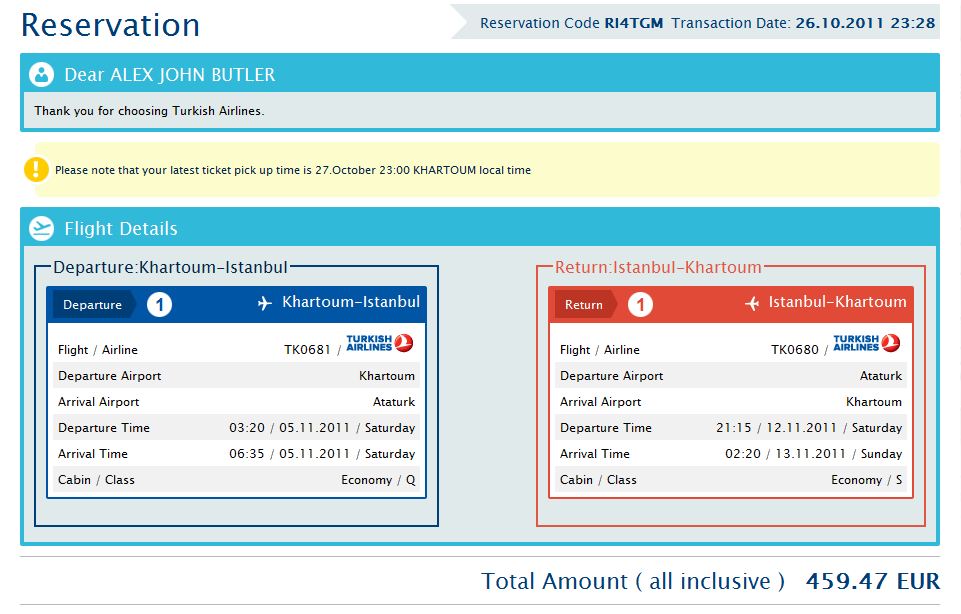Click the Turkish Airlines logo for flight TK0681
This screenshot has width=961, height=614.
(379, 343)
